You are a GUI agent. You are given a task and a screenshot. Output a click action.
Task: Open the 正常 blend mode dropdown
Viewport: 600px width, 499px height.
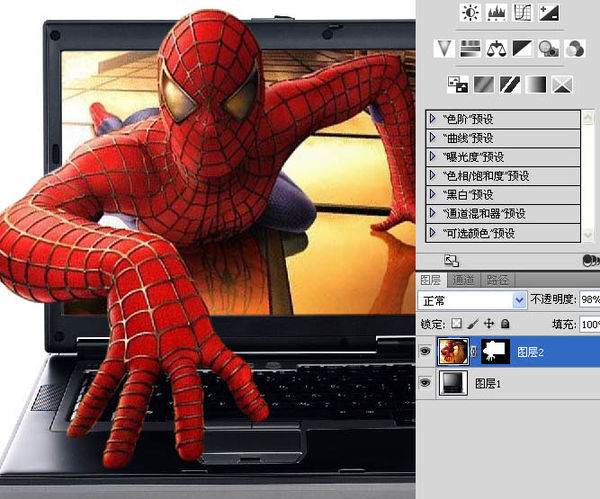coord(471,300)
